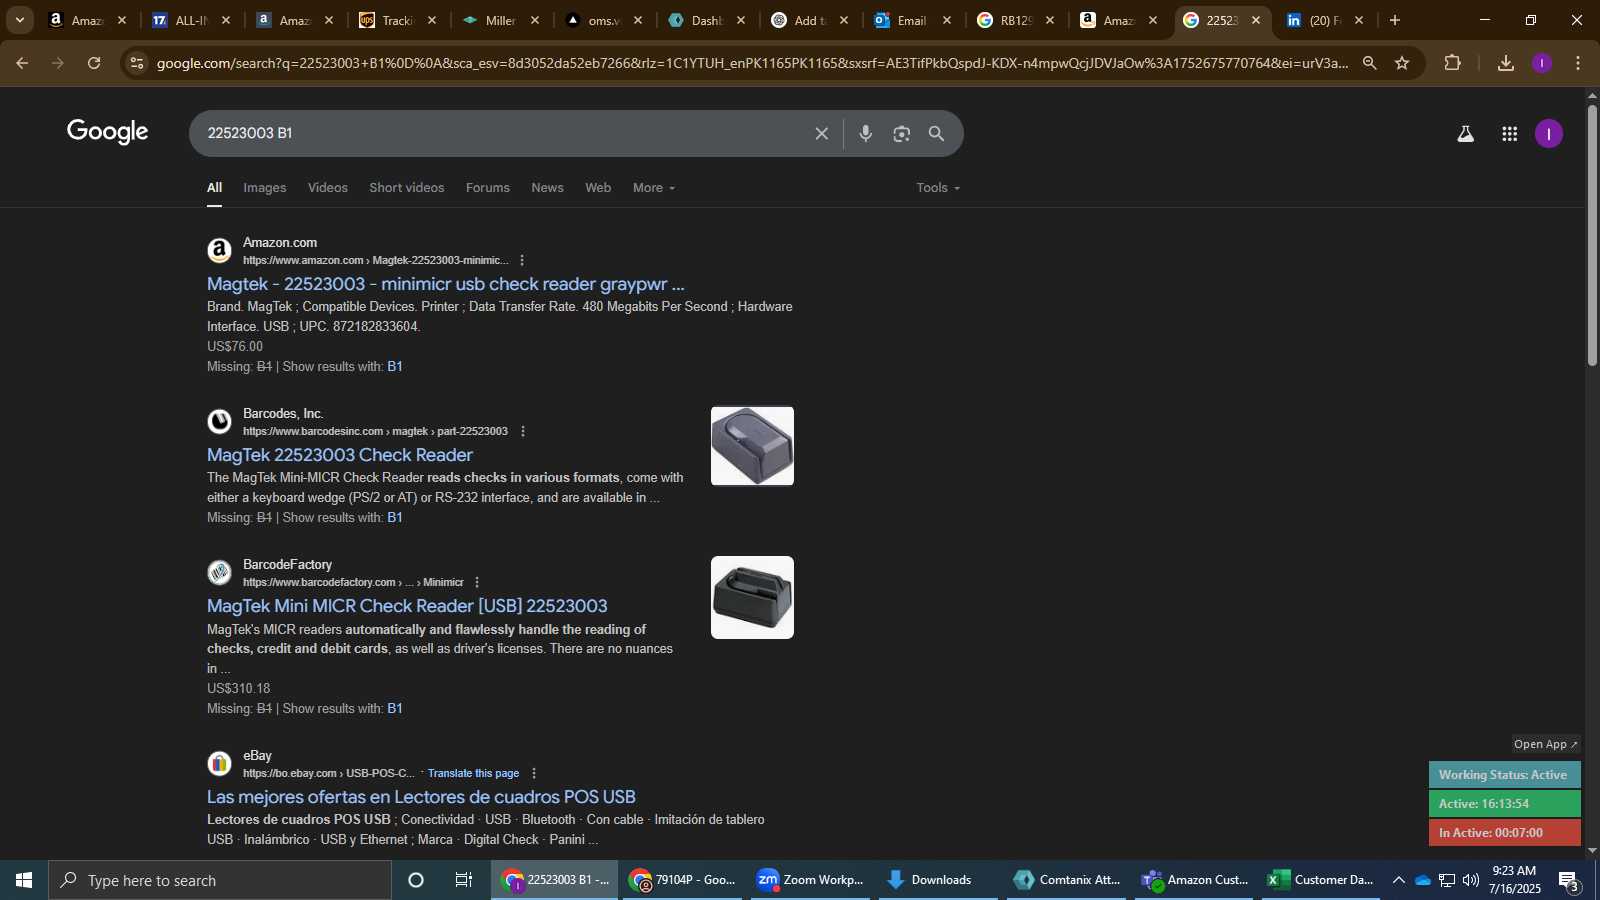Image resolution: width=1600 pixels, height=900 pixels.
Task: Click the Google logo
Action: 108,132
